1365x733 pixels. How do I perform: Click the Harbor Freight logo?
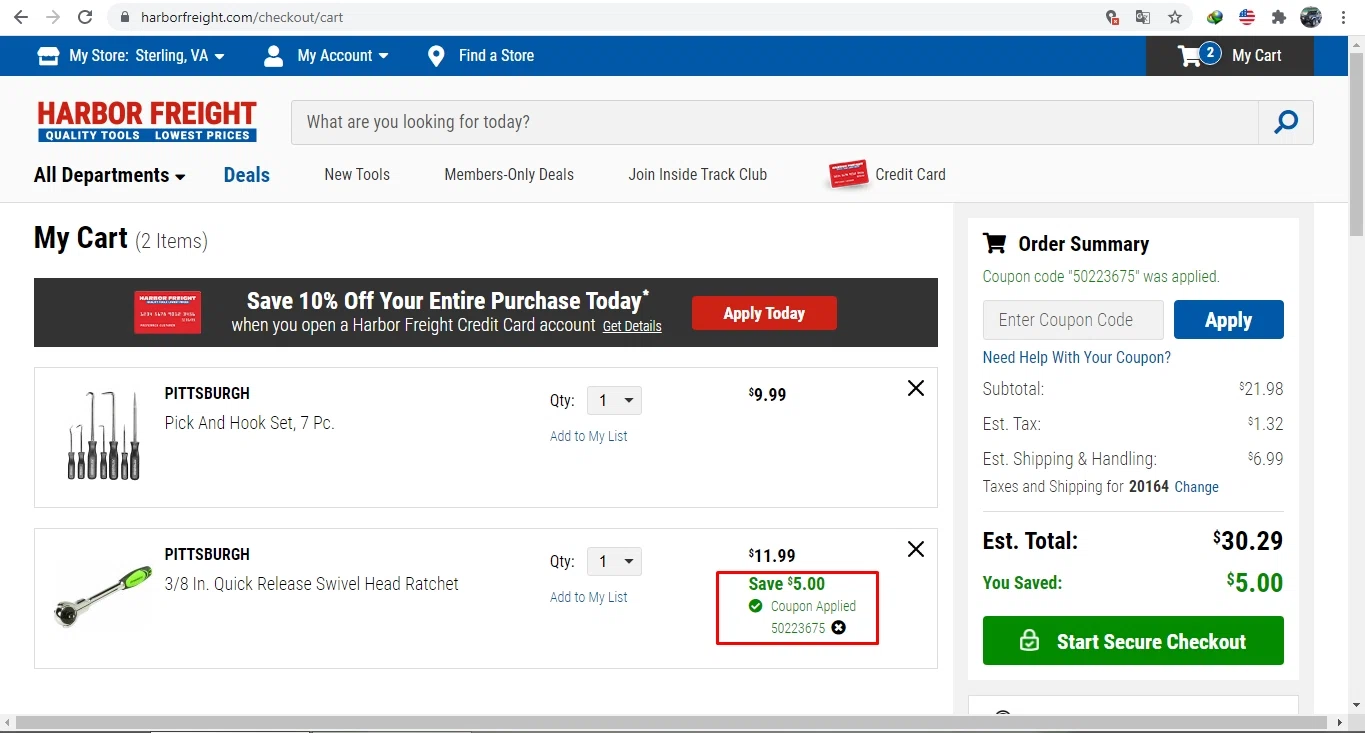pyautogui.click(x=147, y=121)
